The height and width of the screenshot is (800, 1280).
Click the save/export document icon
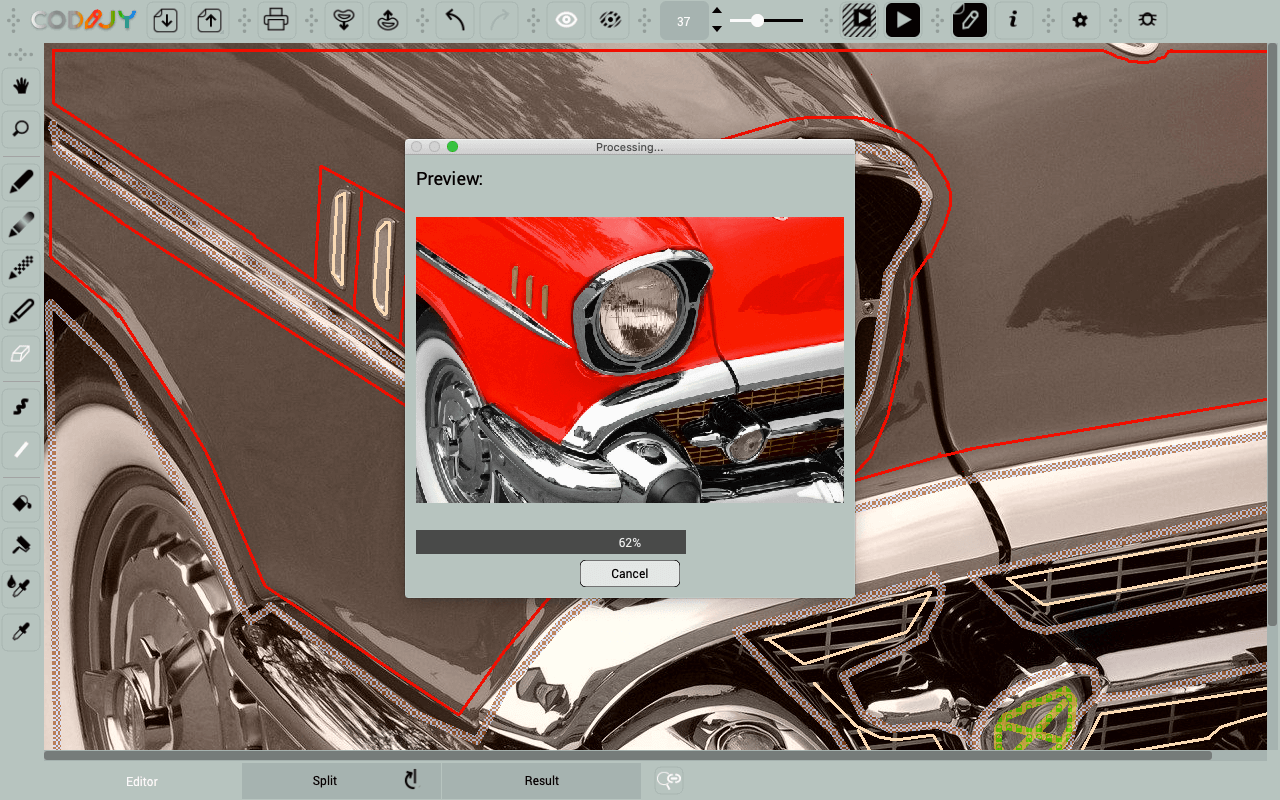coord(209,20)
